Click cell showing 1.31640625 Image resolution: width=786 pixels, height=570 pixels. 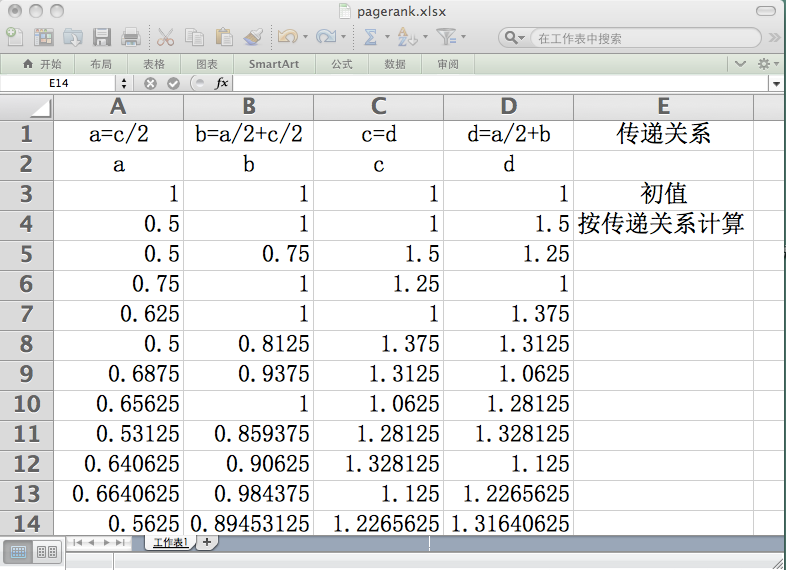tap(508, 522)
